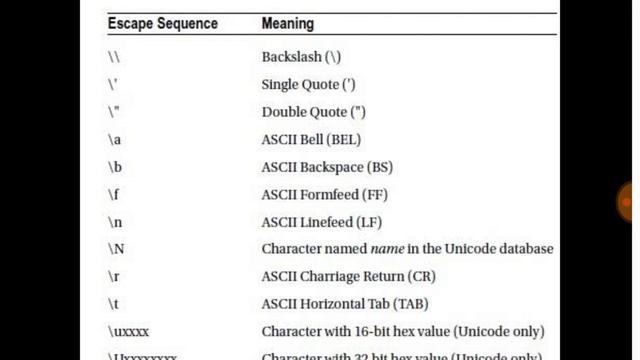
Task: Click the '16-bit hex value' description
Action: click(x=403, y=331)
